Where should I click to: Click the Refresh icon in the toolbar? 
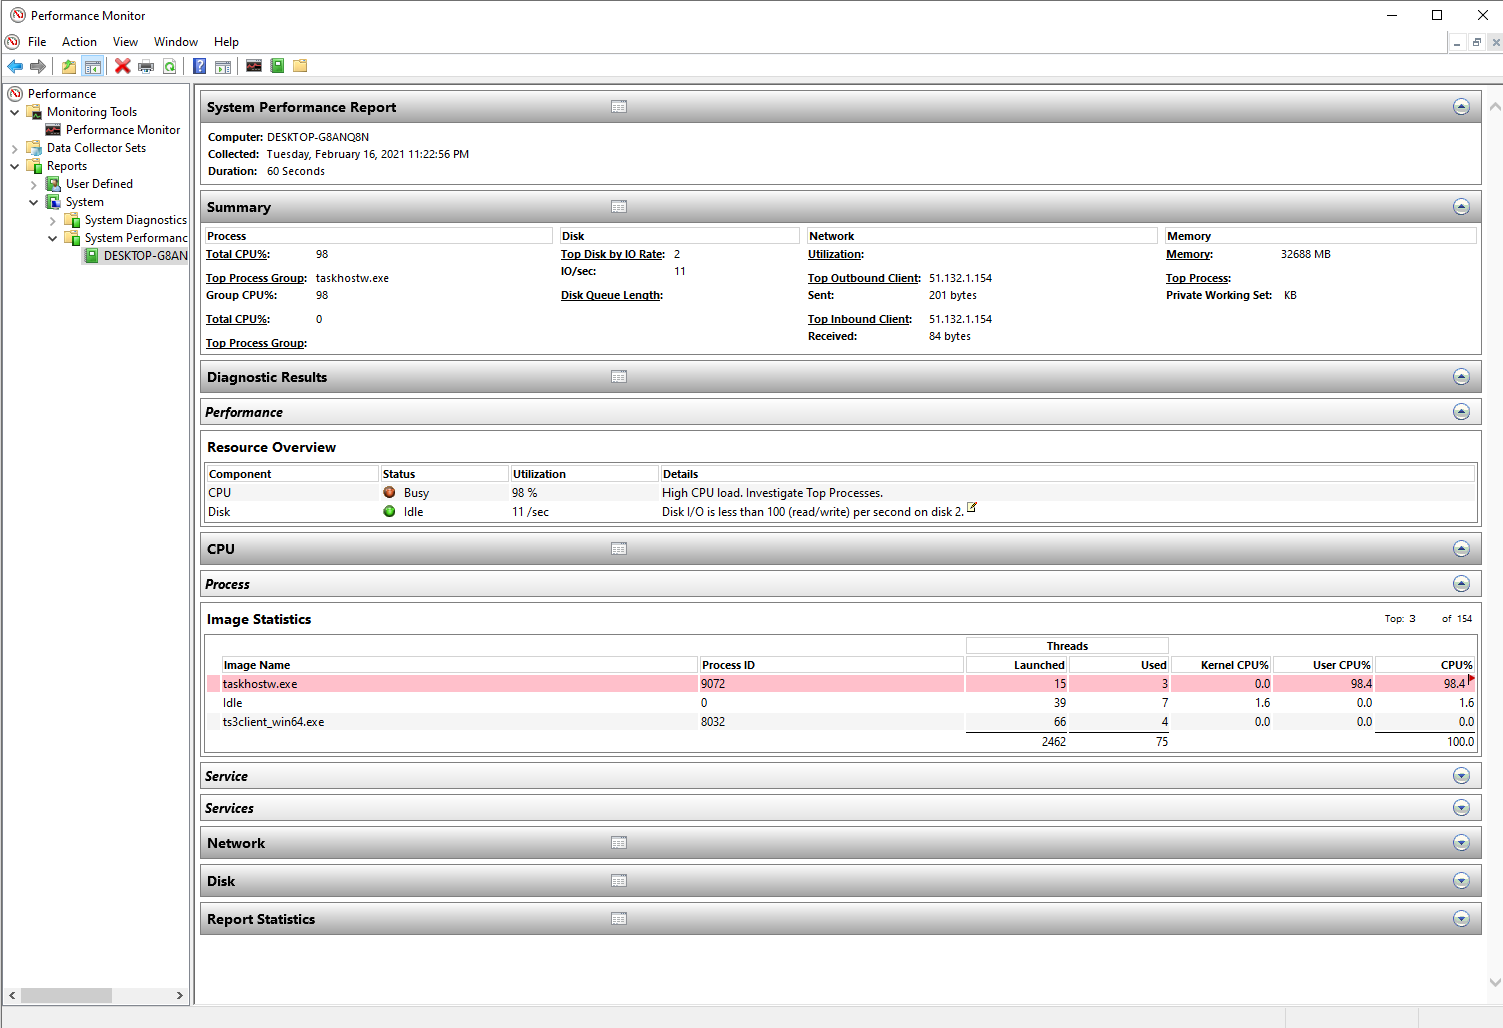(170, 66)
